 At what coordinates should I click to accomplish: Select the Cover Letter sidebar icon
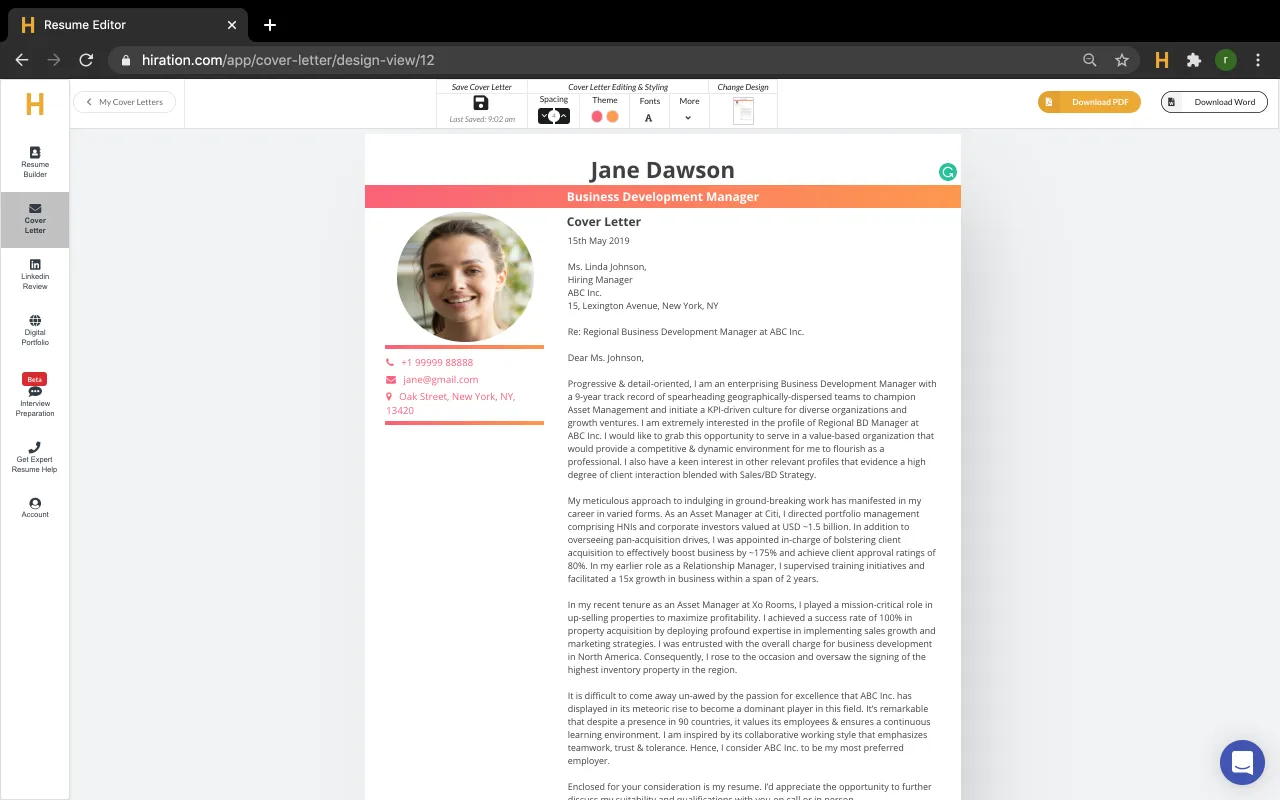coord(34,220)
